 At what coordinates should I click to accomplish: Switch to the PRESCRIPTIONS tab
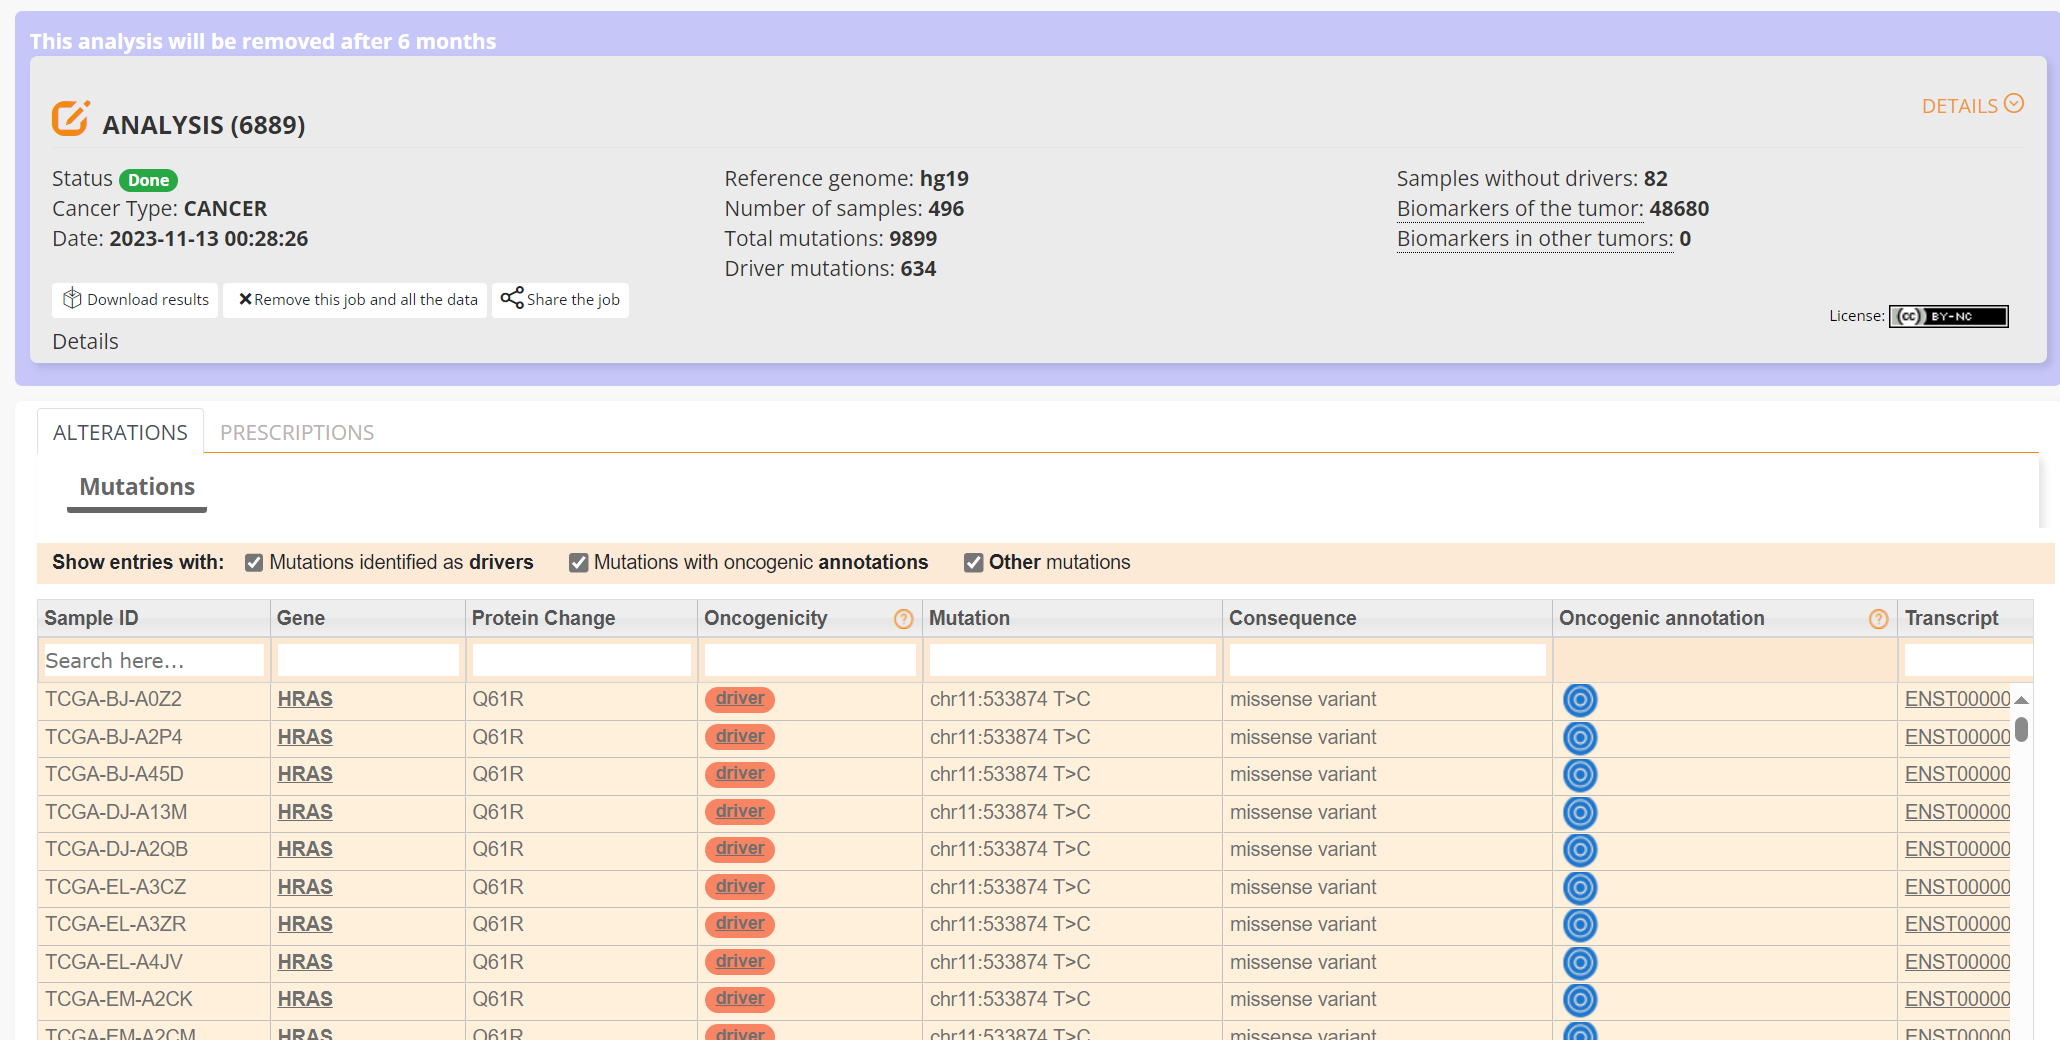[x=297, y=432]
